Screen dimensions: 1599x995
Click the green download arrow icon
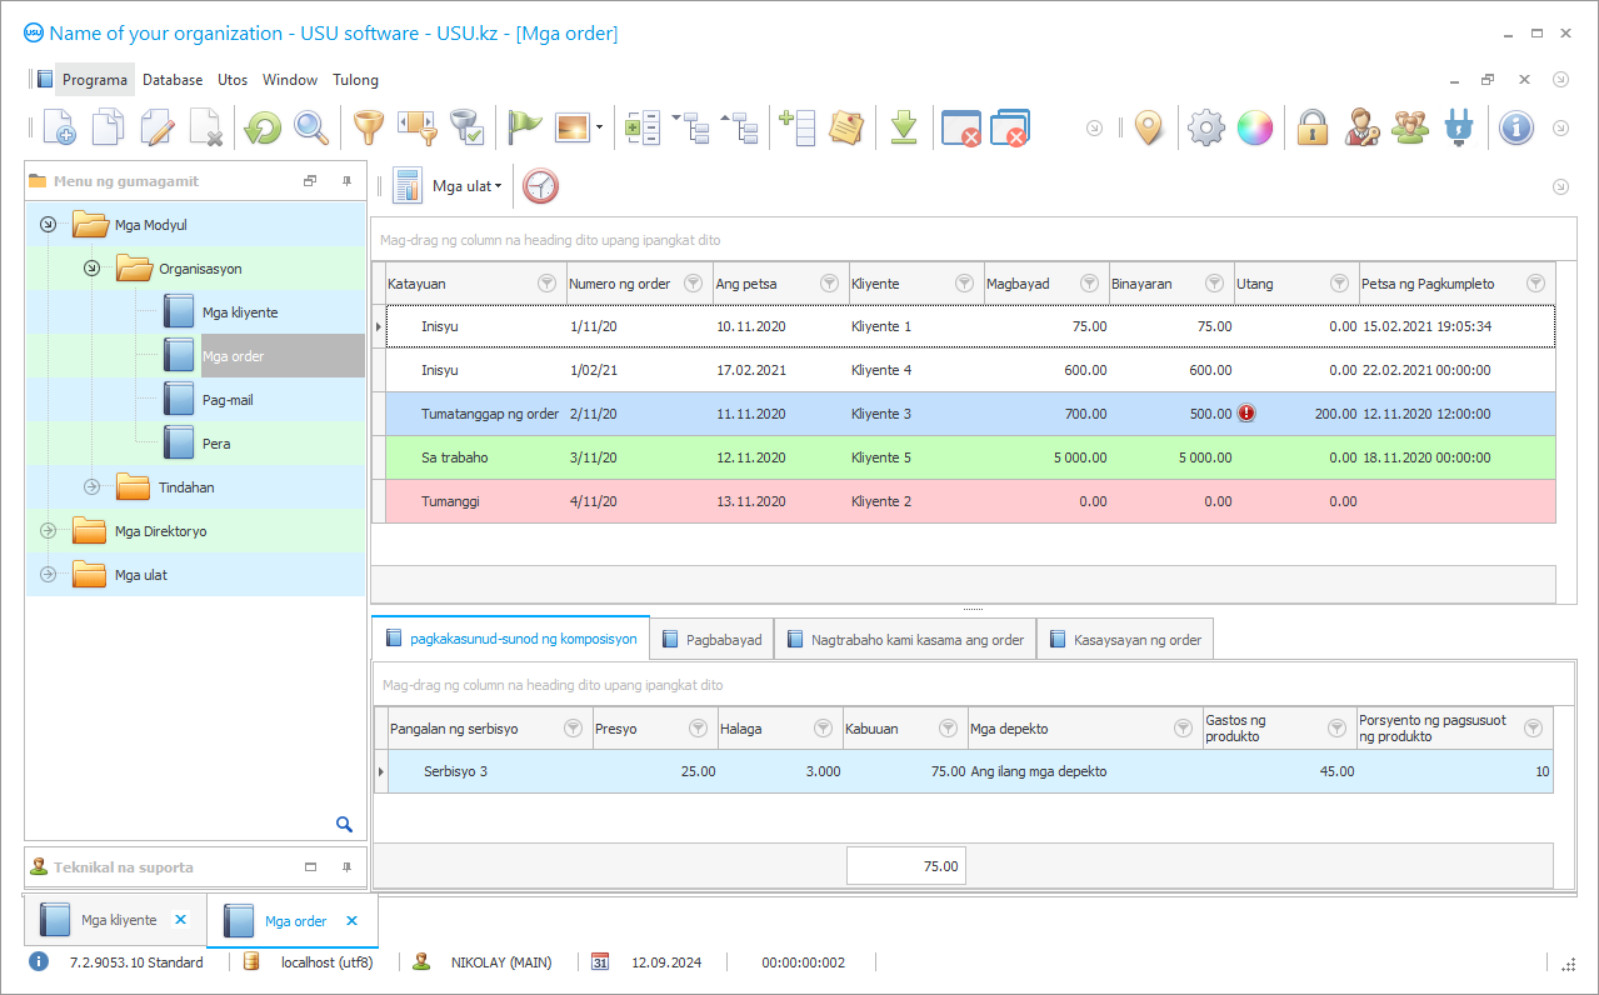click(x=904, y=128)
